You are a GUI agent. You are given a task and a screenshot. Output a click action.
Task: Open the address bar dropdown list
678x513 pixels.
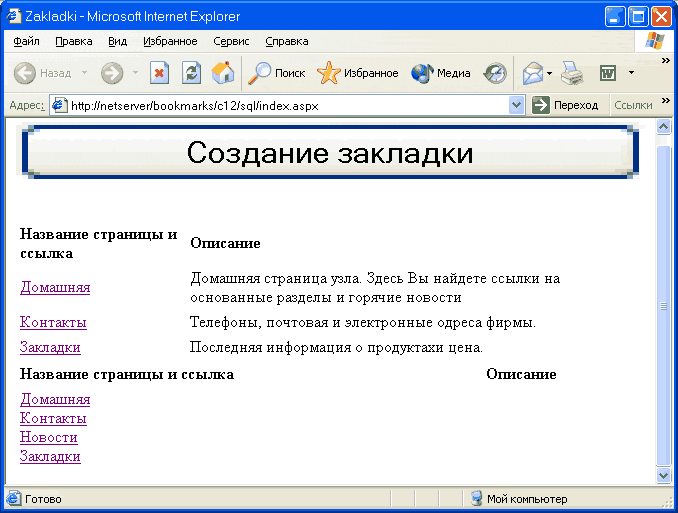(x=516, y=105)
